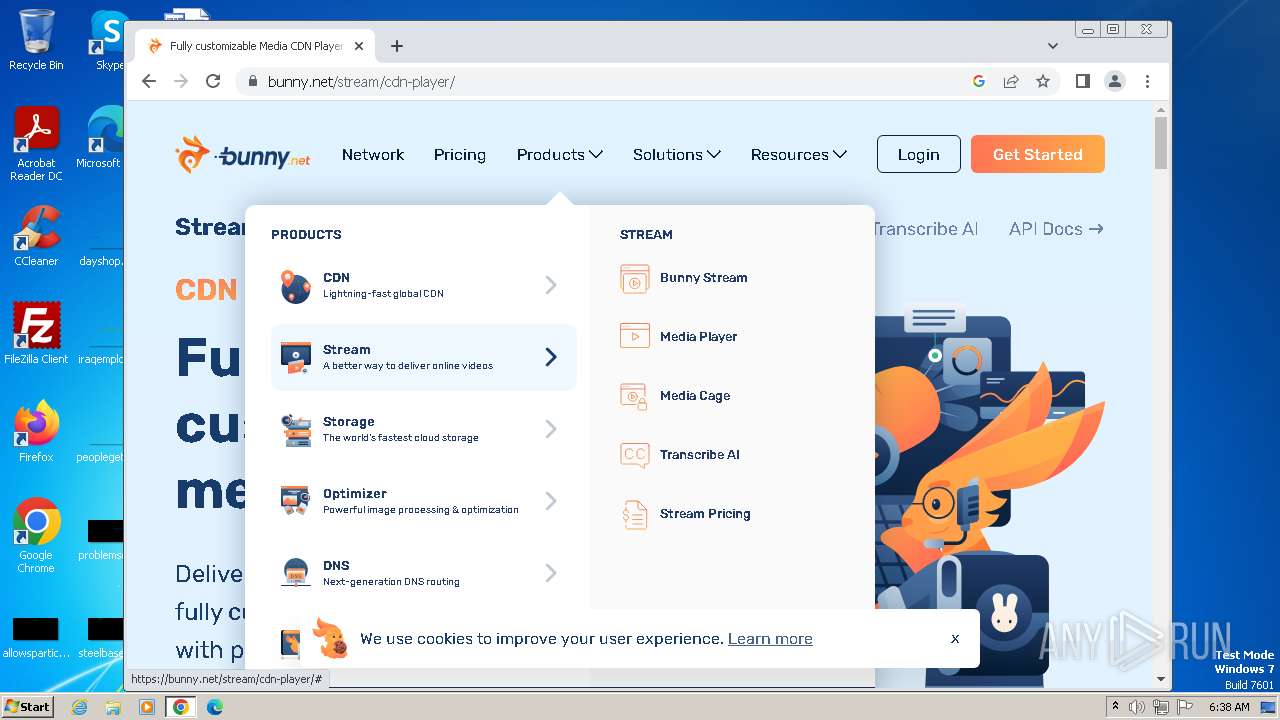
Task: Select the Optimizer product icon
Action: pyautogui.click(x=295, y=502)
